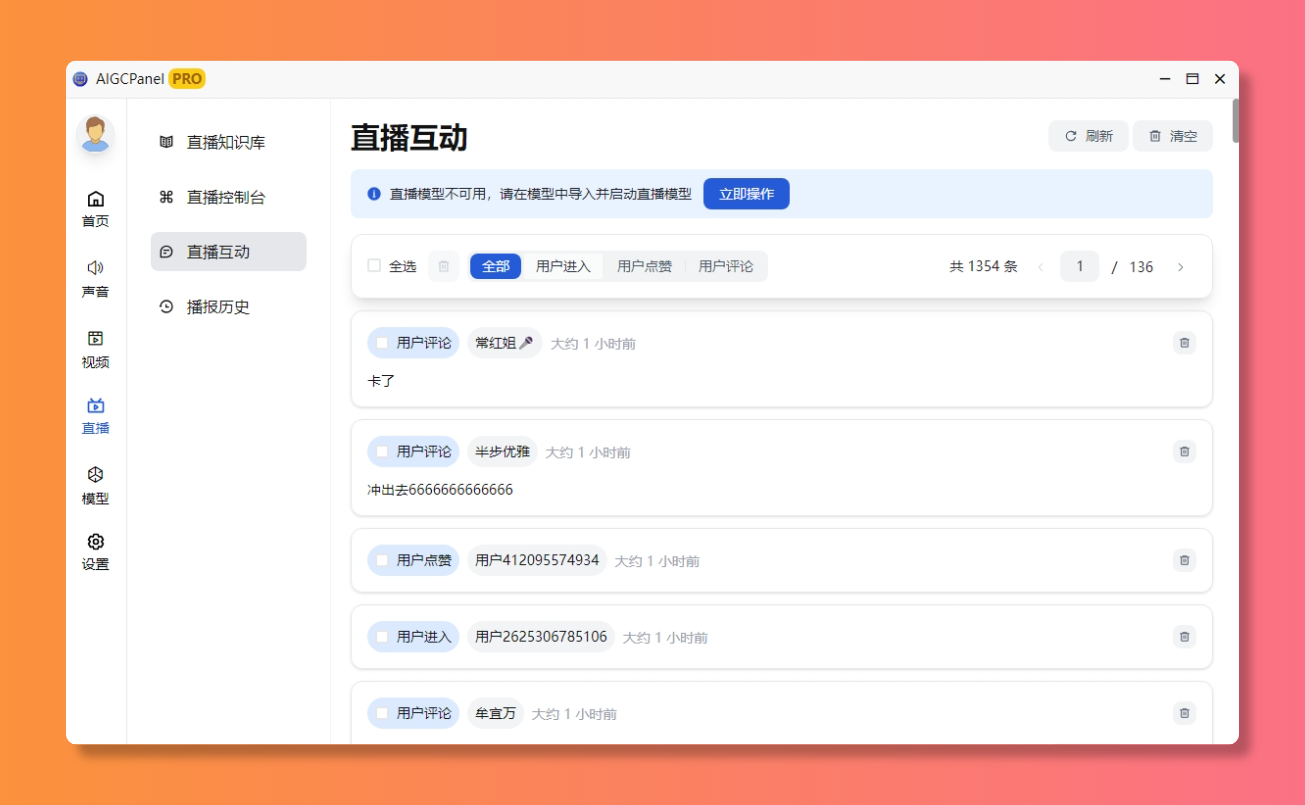The image size is (1305, 805).
Task: Click the page number input field
Action: tap(1079, 267)
